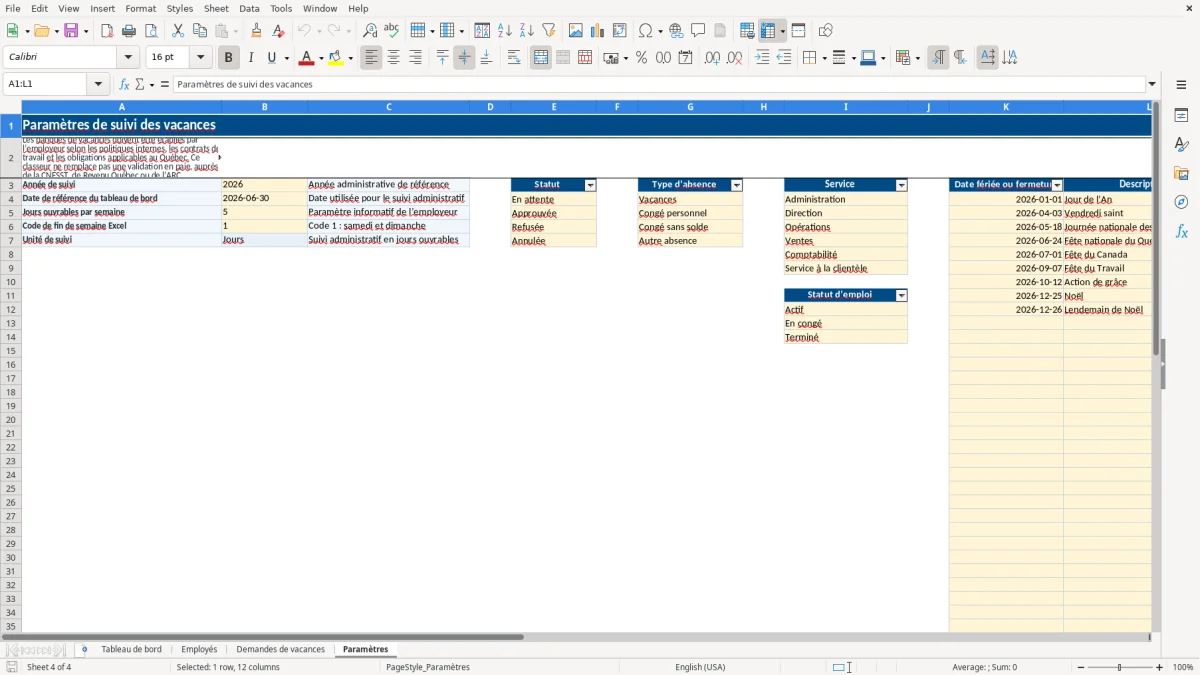
Task: Click the Export as PDF icon
Action: [x=107, y=31]
